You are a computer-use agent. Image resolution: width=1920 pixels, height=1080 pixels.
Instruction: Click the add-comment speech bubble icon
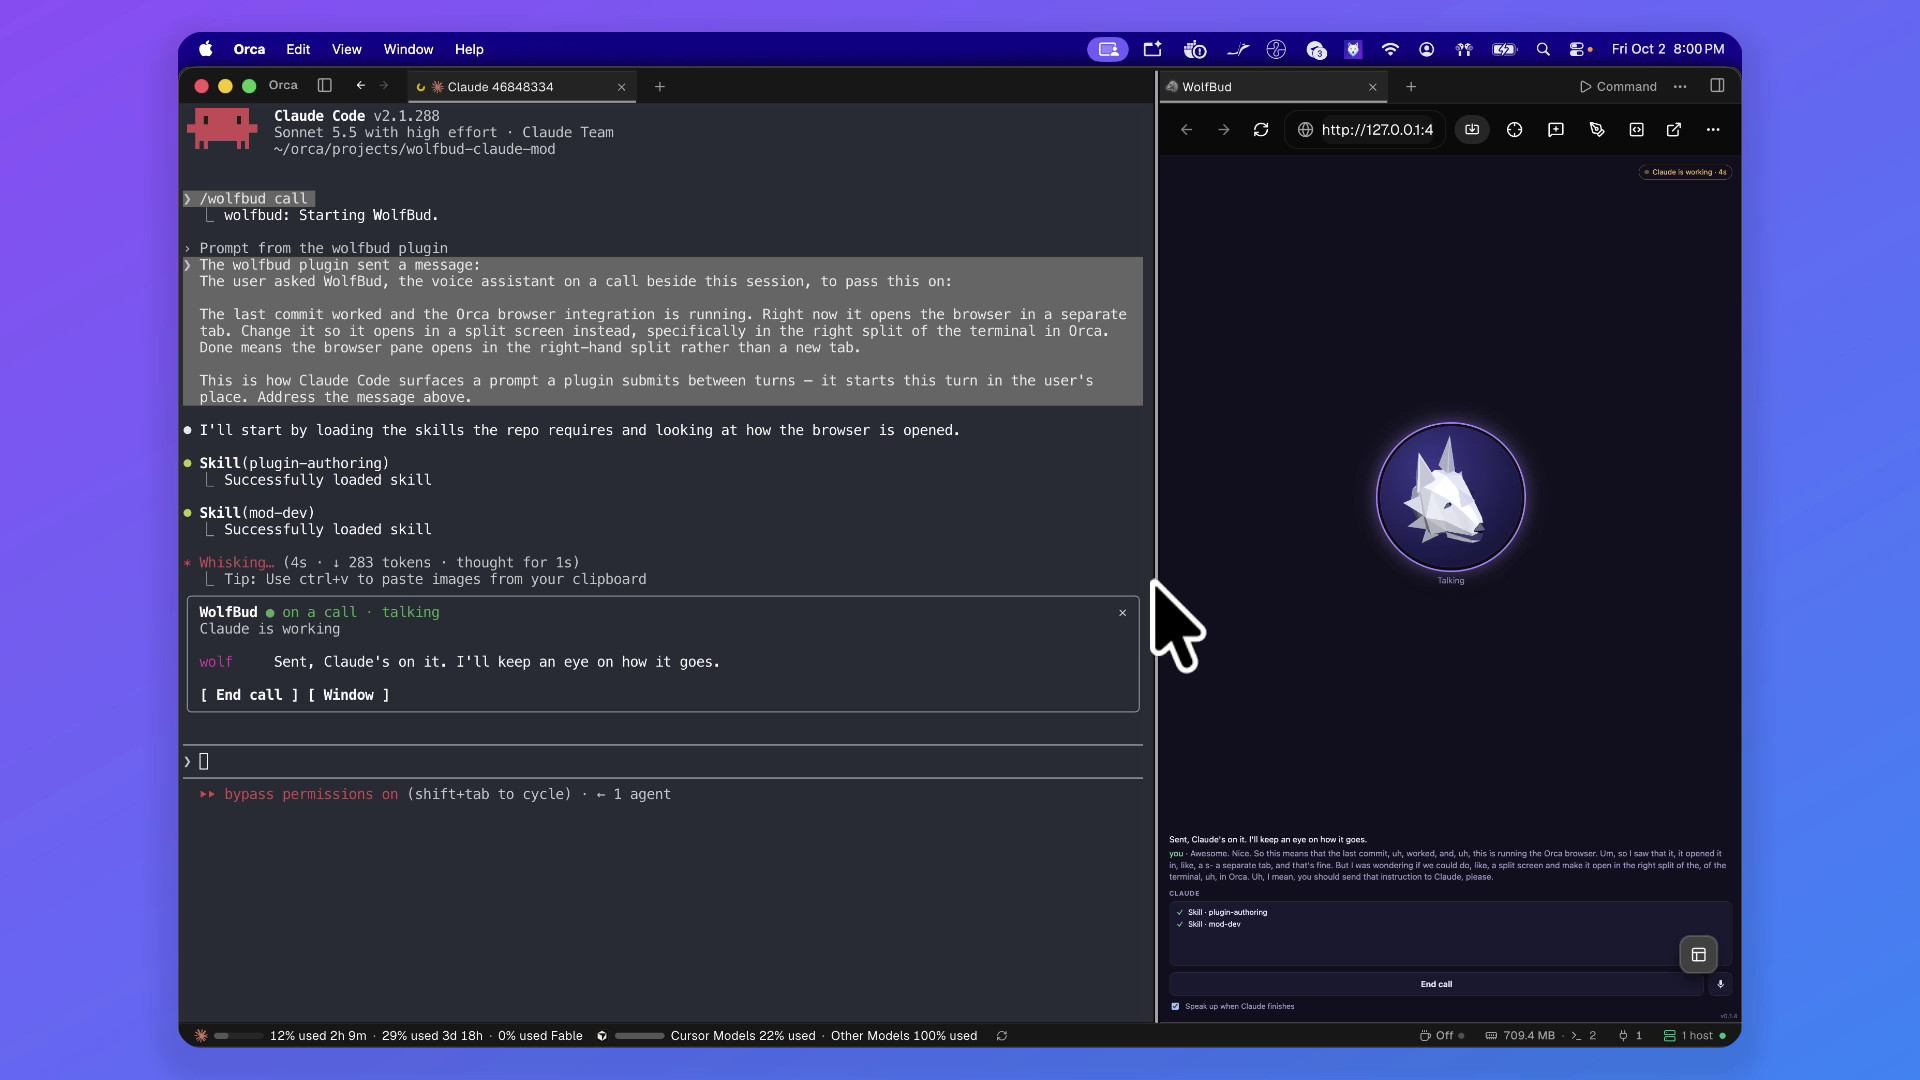pos(1555,130)
